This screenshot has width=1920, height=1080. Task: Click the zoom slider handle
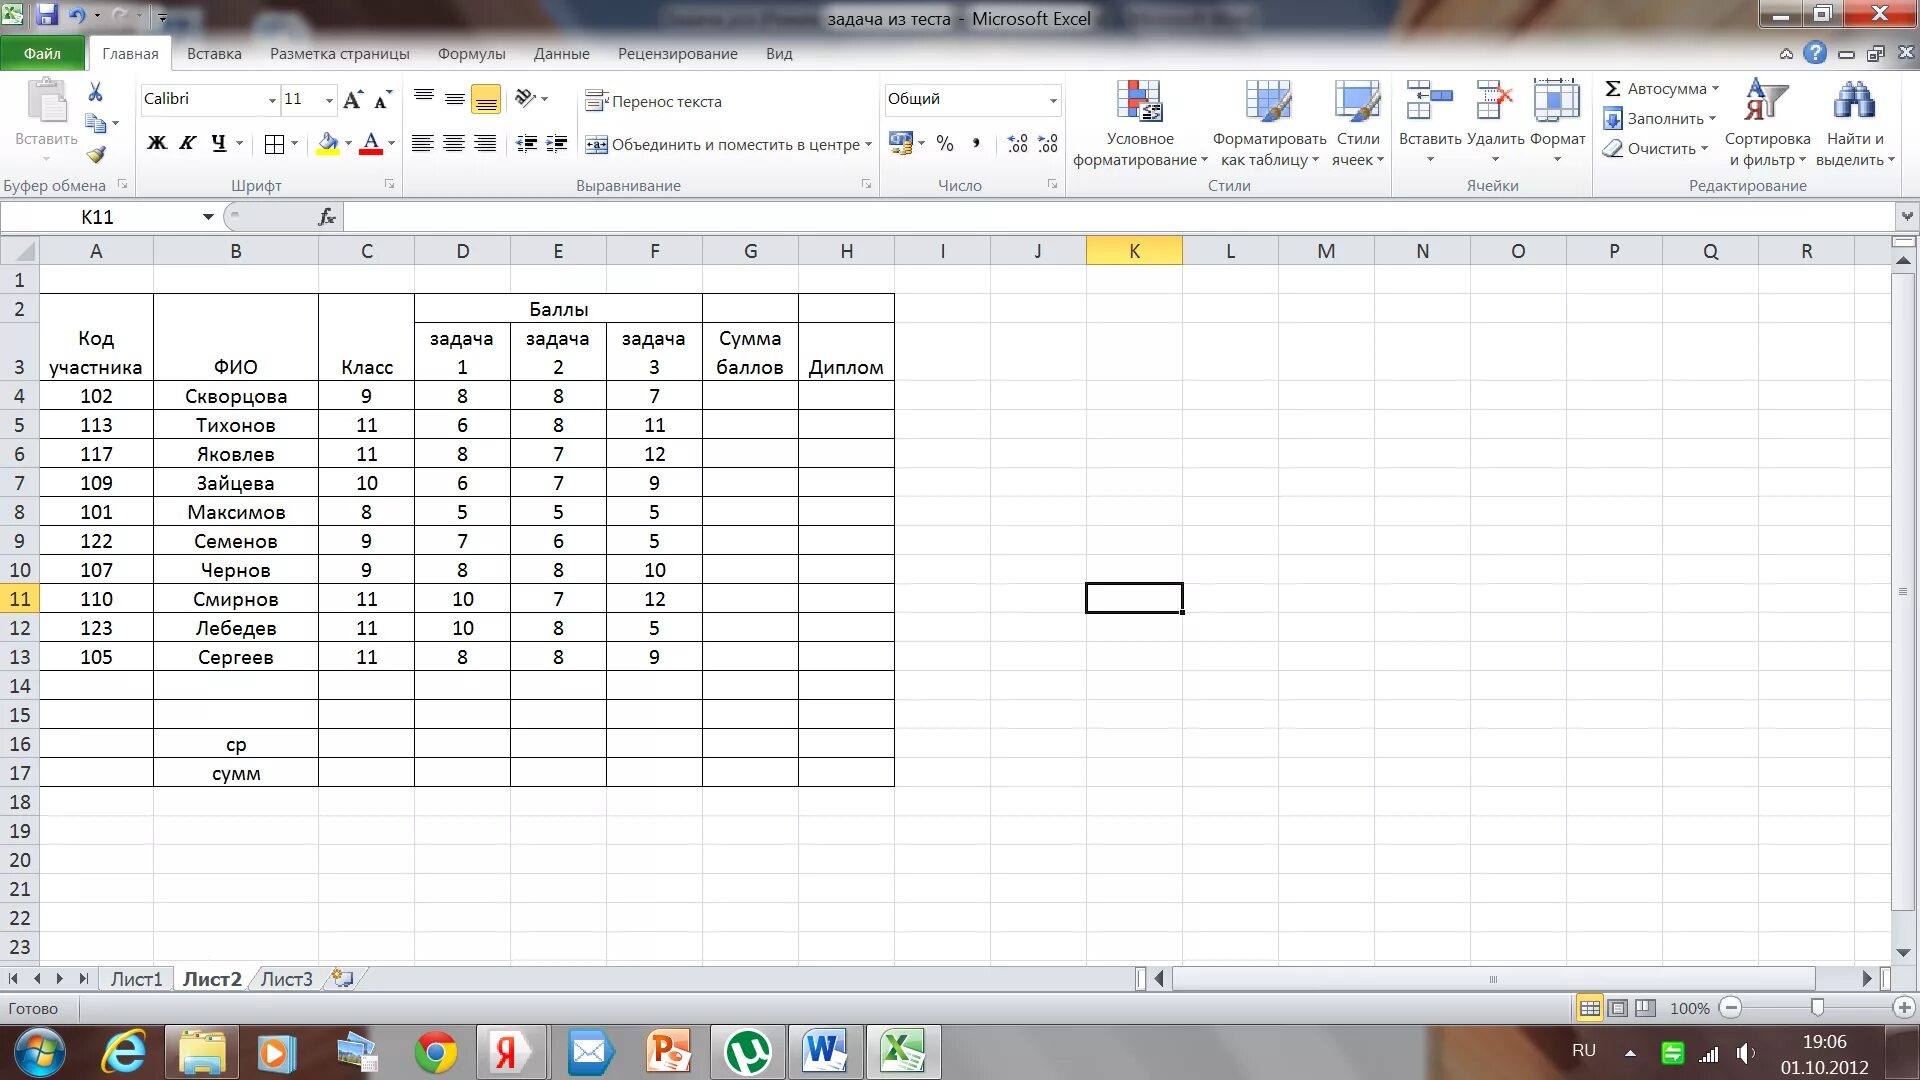pos(1817,1008)
